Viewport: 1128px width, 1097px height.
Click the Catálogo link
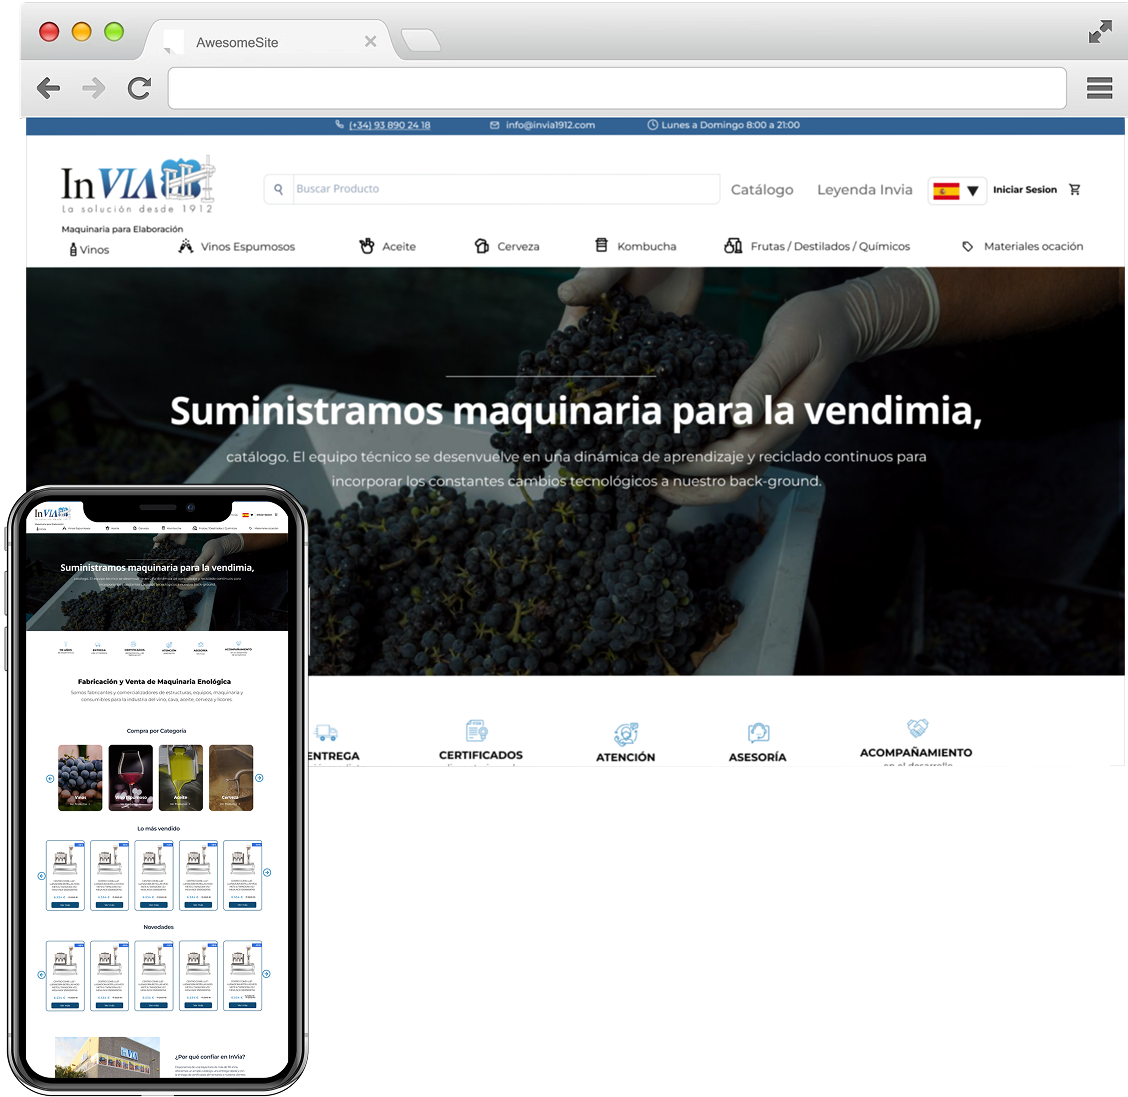(x=762, y=190)
